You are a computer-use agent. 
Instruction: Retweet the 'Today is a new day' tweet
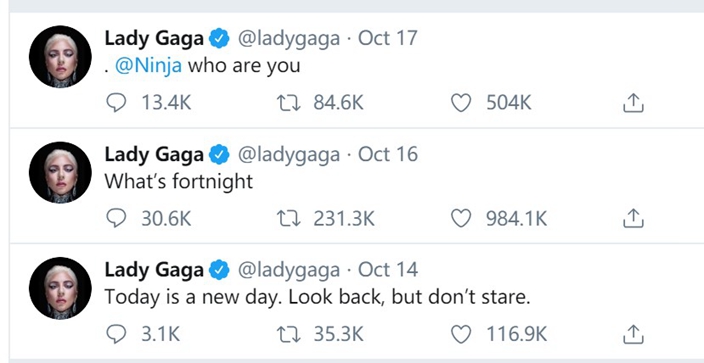288,334
